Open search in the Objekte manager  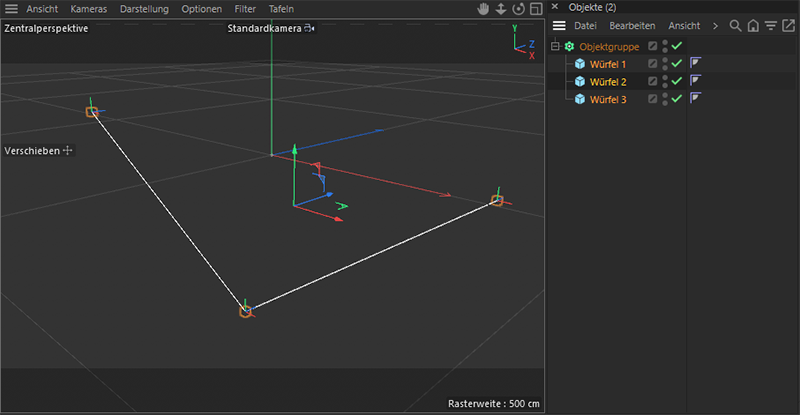(735, 26)
